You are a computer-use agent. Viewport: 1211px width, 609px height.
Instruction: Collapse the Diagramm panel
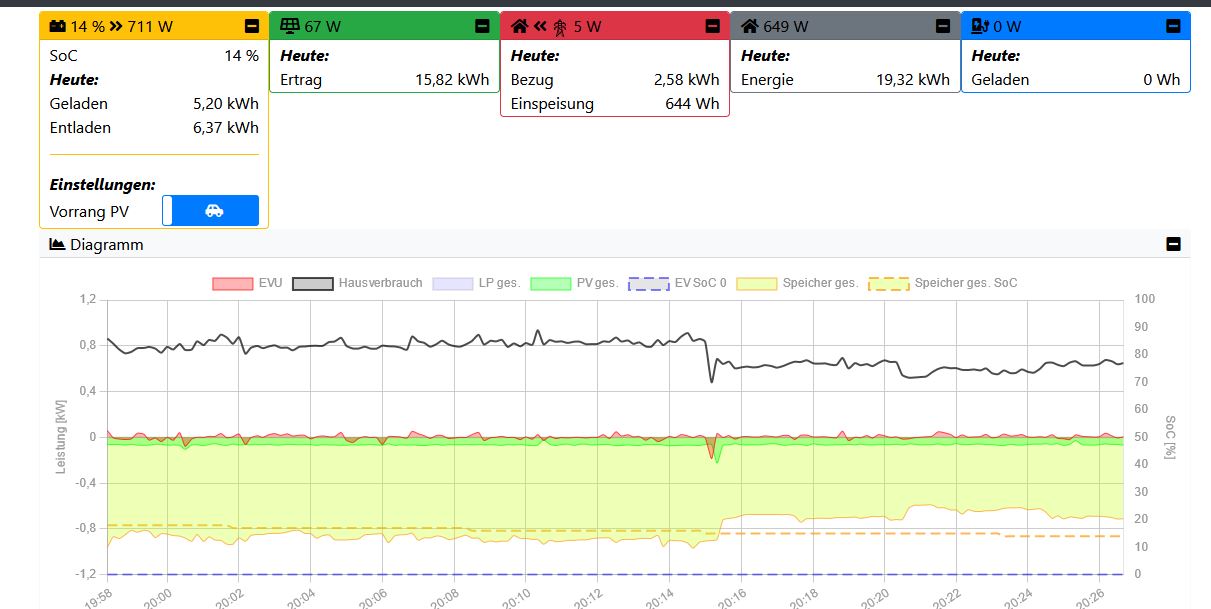click(1173, 244)
